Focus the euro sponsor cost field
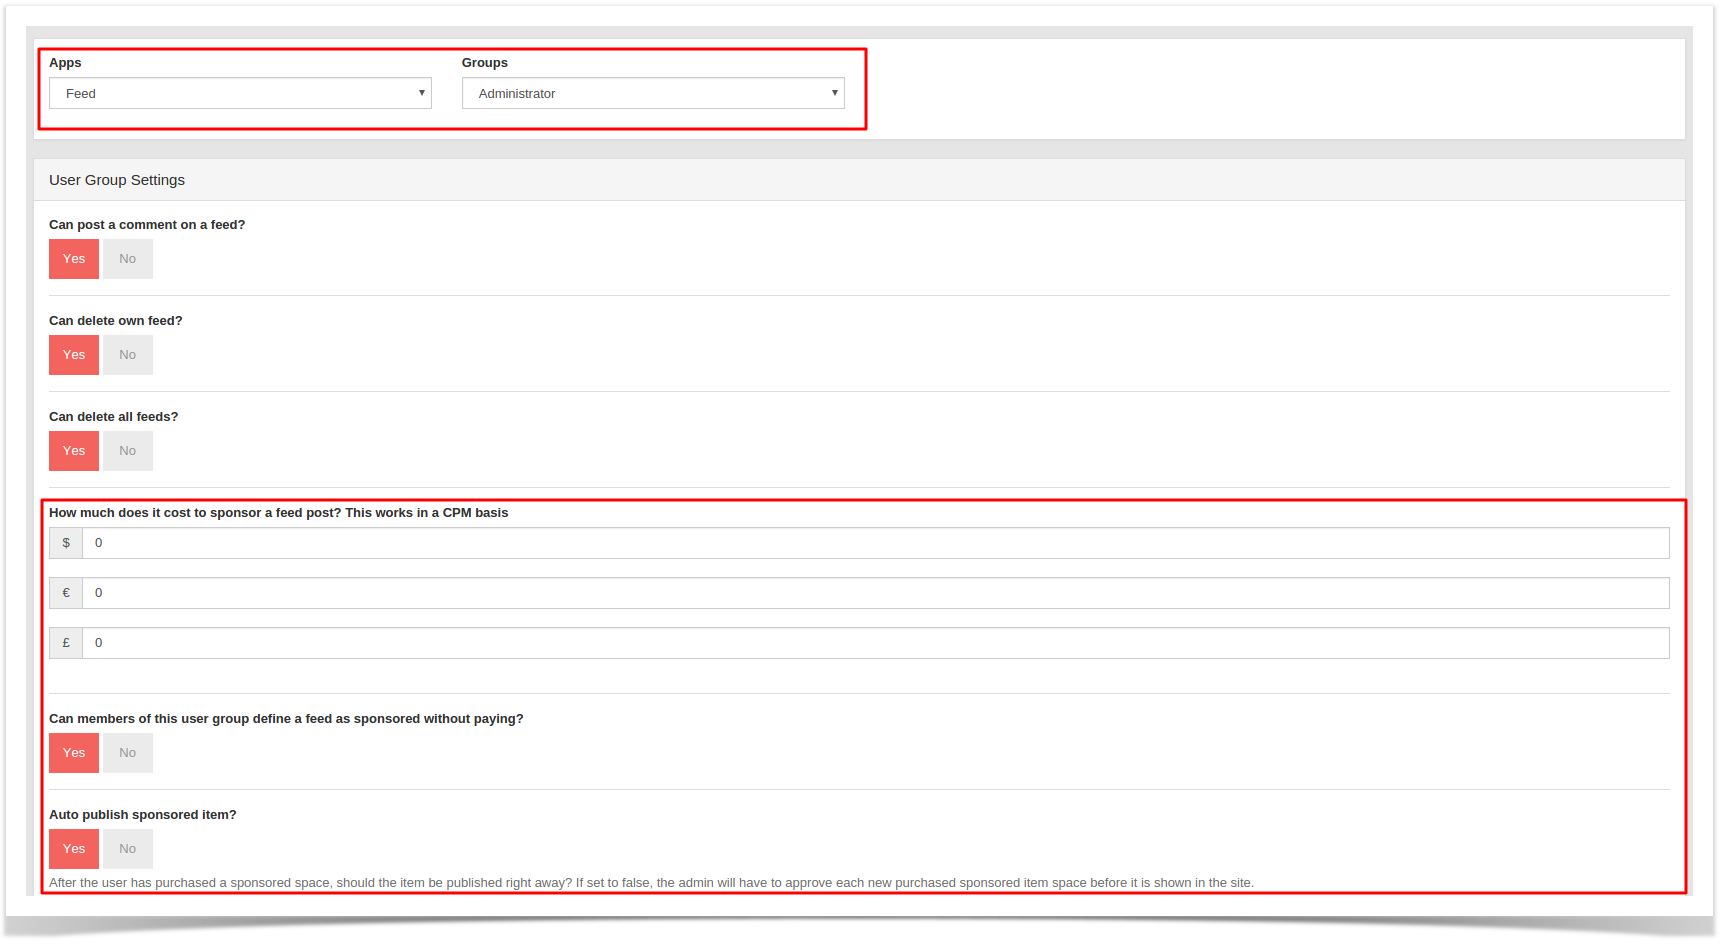 click(x=876, y=593)
